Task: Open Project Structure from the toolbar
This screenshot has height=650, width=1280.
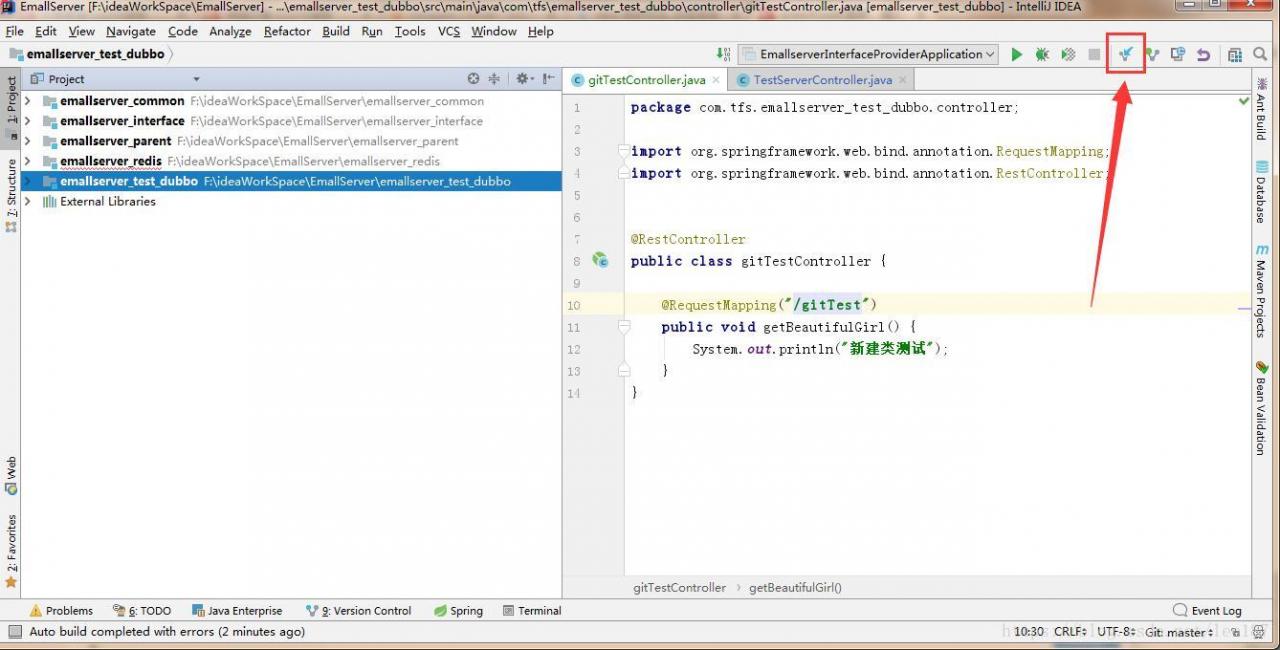Action: pyautogui.click(x=1235, y=55)
